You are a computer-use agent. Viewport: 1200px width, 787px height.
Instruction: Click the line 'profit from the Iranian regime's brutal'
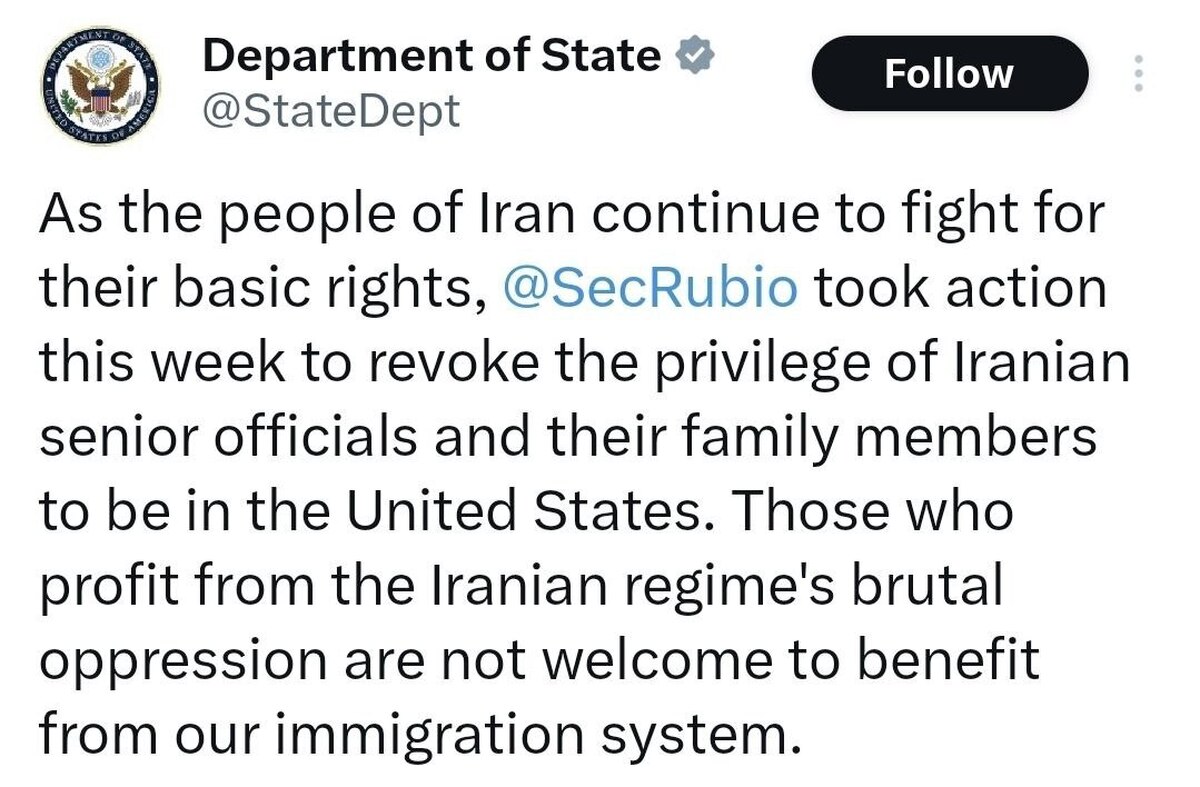pos(520,587)
